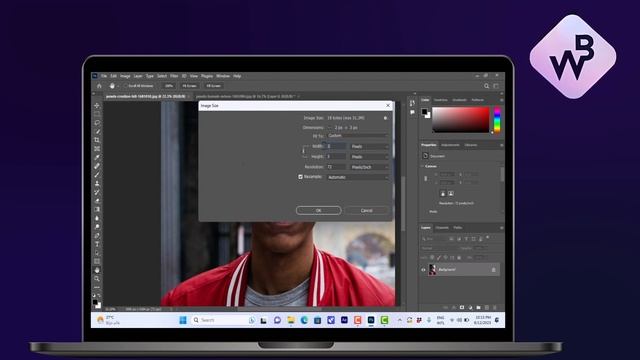This screenshot has height=360, width=640.
Task: Select the Crop tool
Action: (x=97, y=140)
